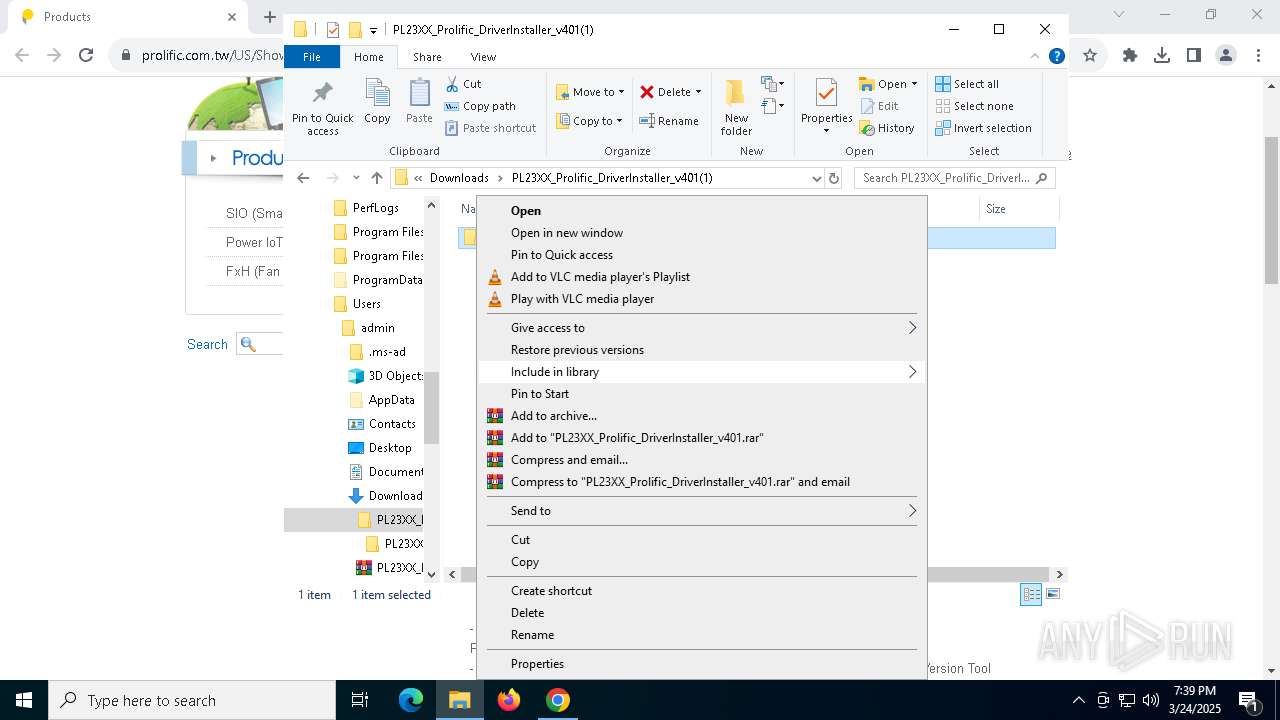Viewport: 1280px width, 720px height.
Task: Click the Search PL23XX_Prolific_Driver field
Action: (954, 178)
